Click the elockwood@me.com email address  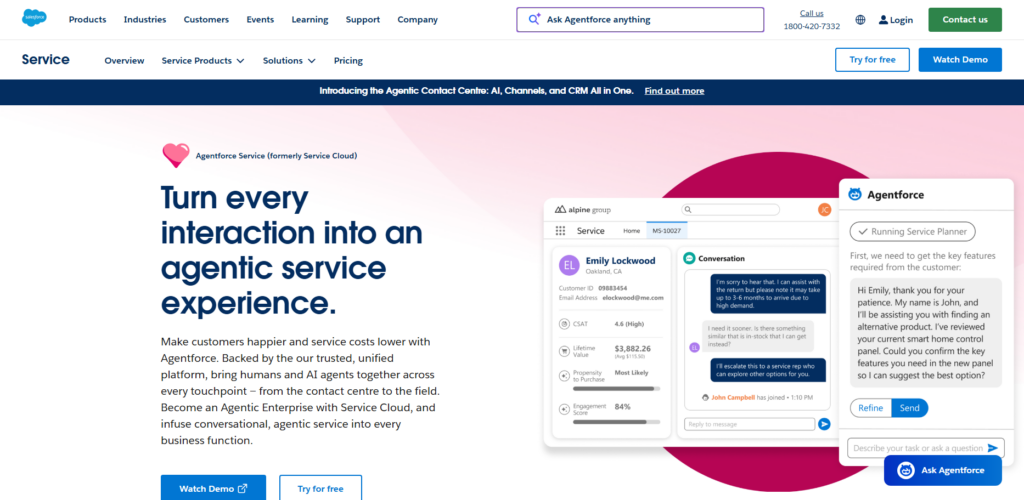633,298
